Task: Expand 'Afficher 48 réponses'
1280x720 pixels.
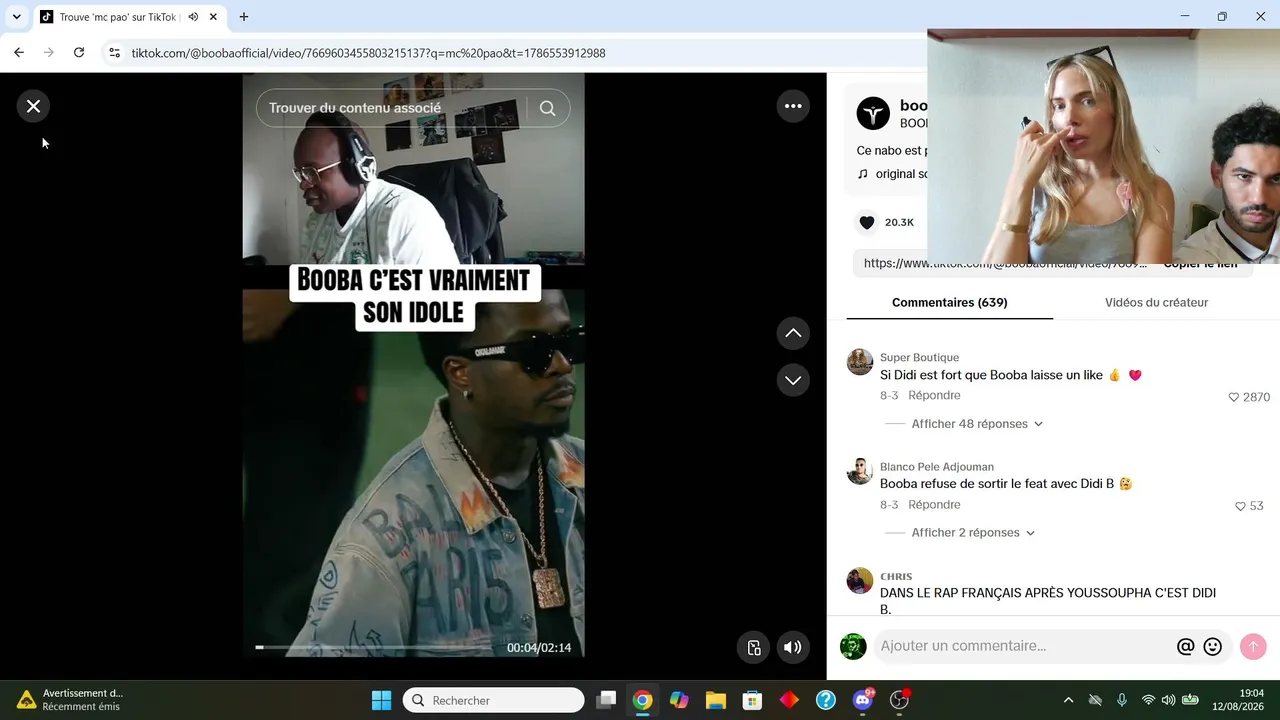Action: tap(977, 424)
